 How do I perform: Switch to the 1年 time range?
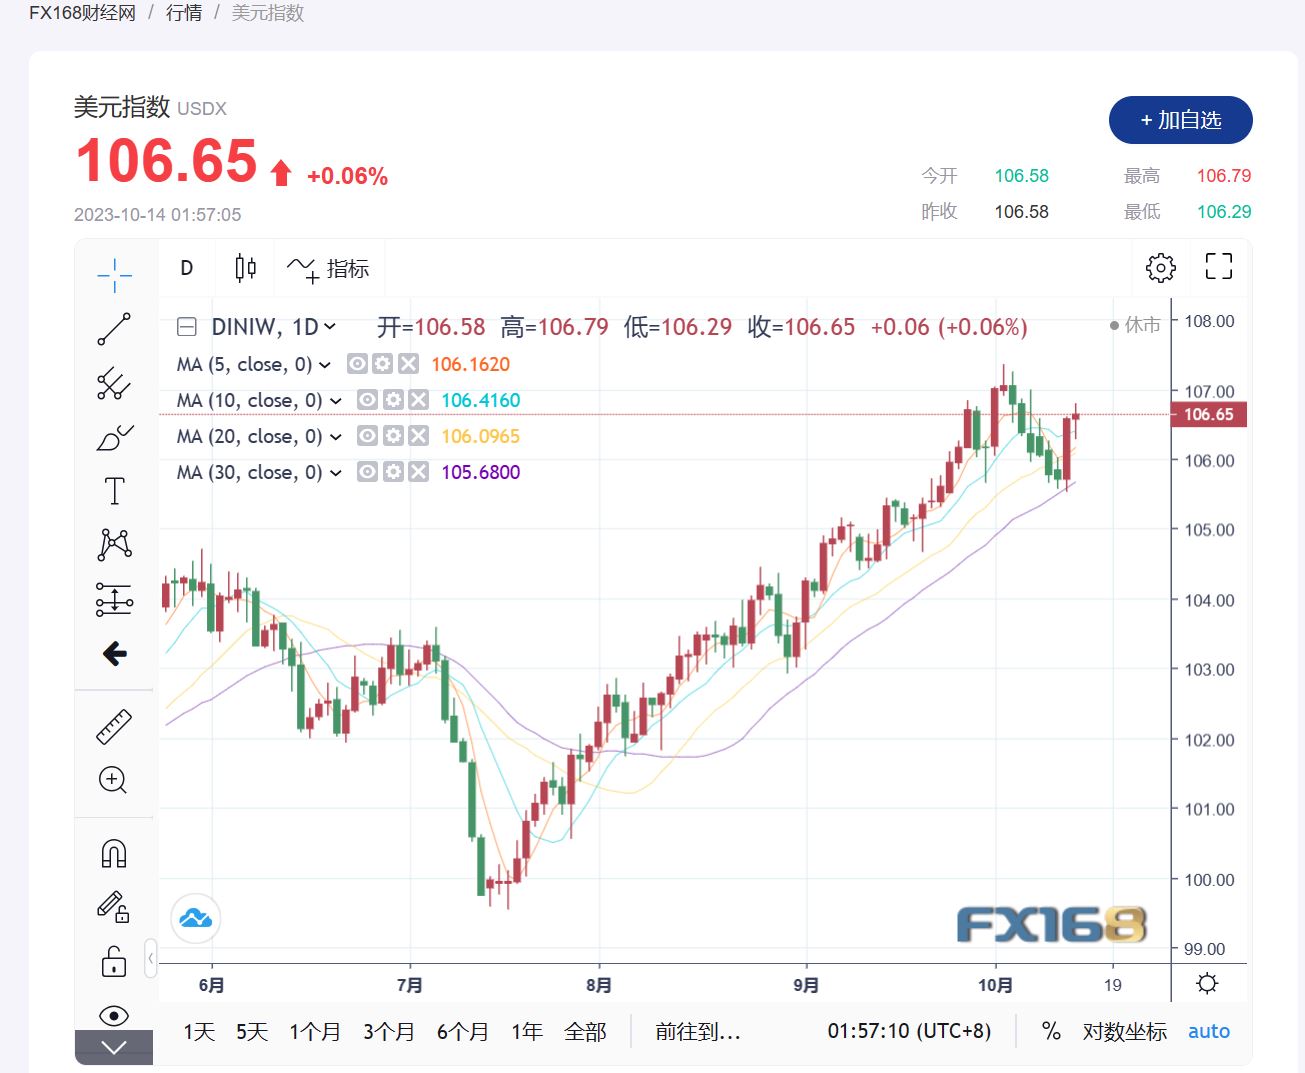pyautogui.click(x=527, y=1031)
